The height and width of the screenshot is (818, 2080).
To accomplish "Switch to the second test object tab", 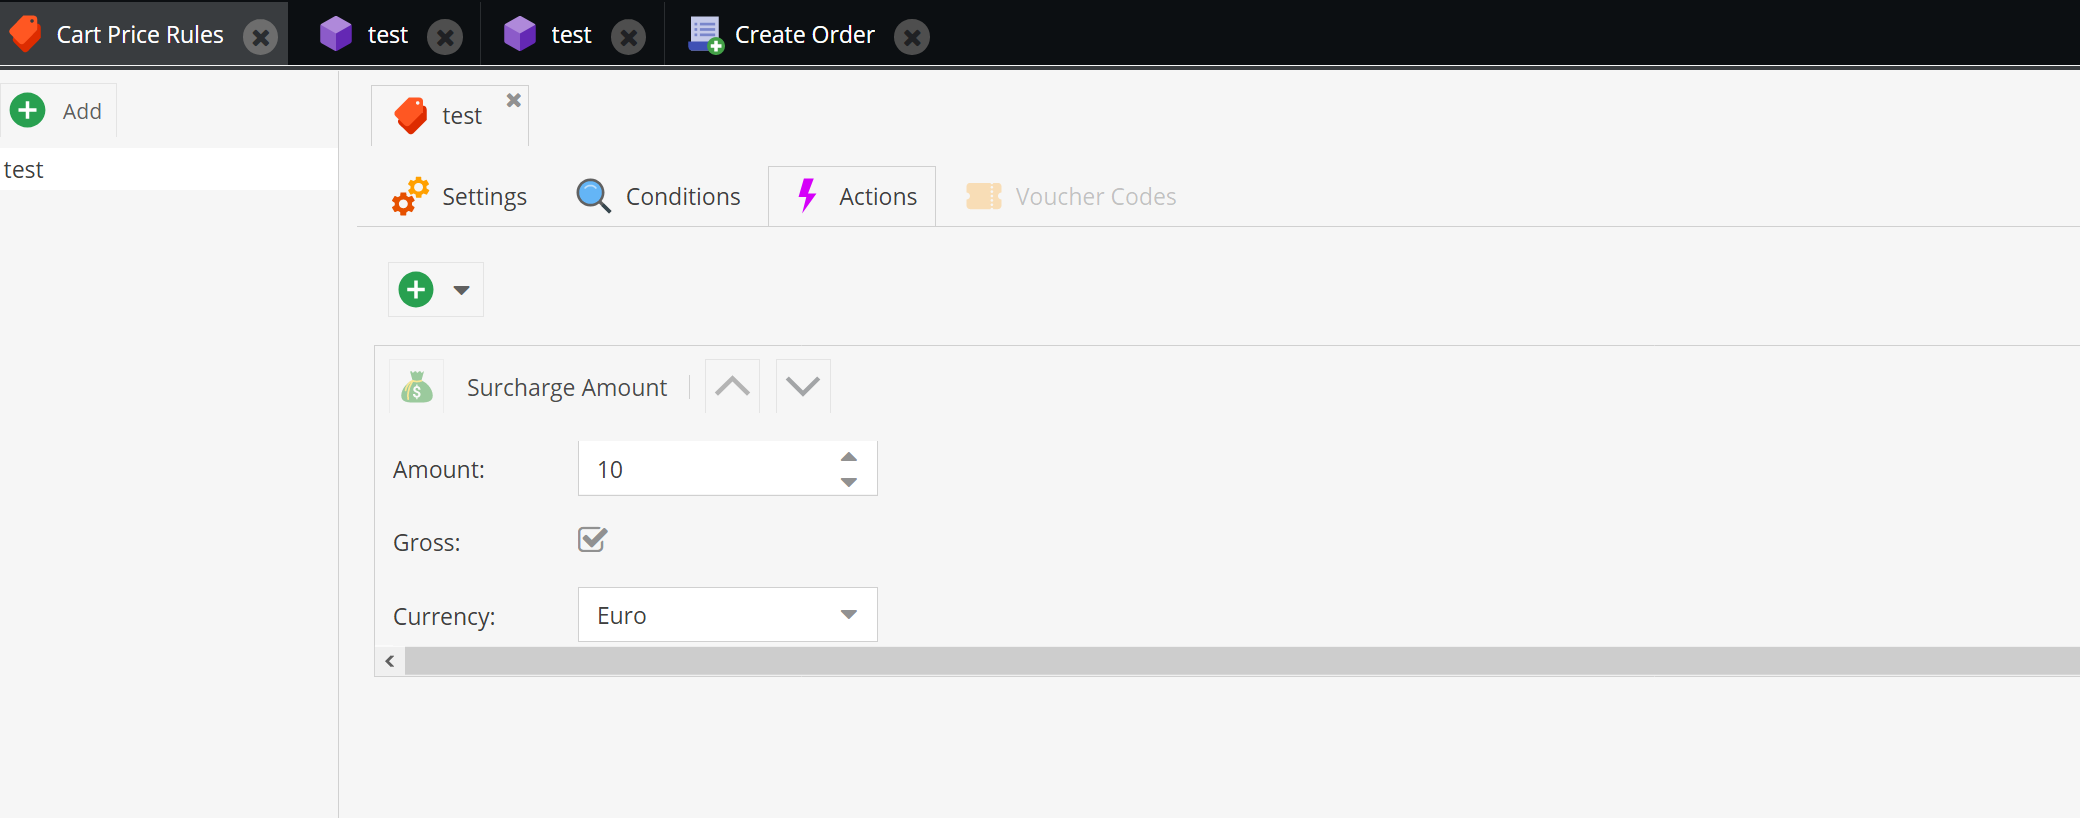I will click(x=571, y=35).
